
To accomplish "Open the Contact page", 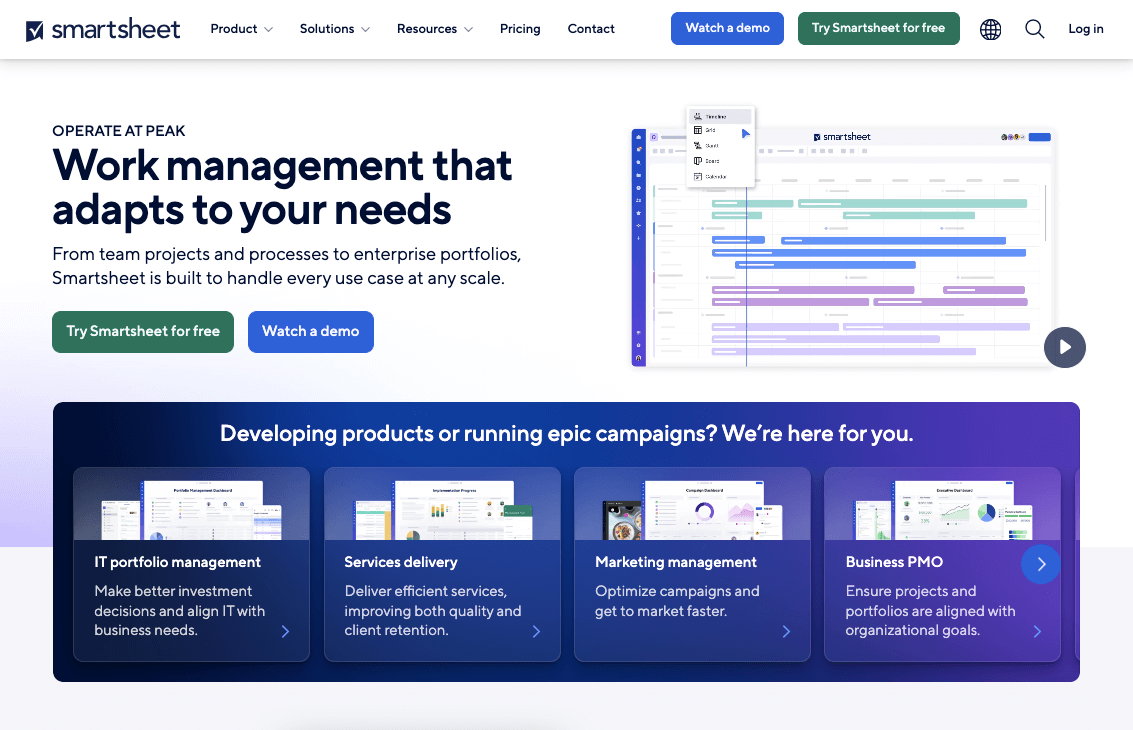I will (x=591, y=29).
